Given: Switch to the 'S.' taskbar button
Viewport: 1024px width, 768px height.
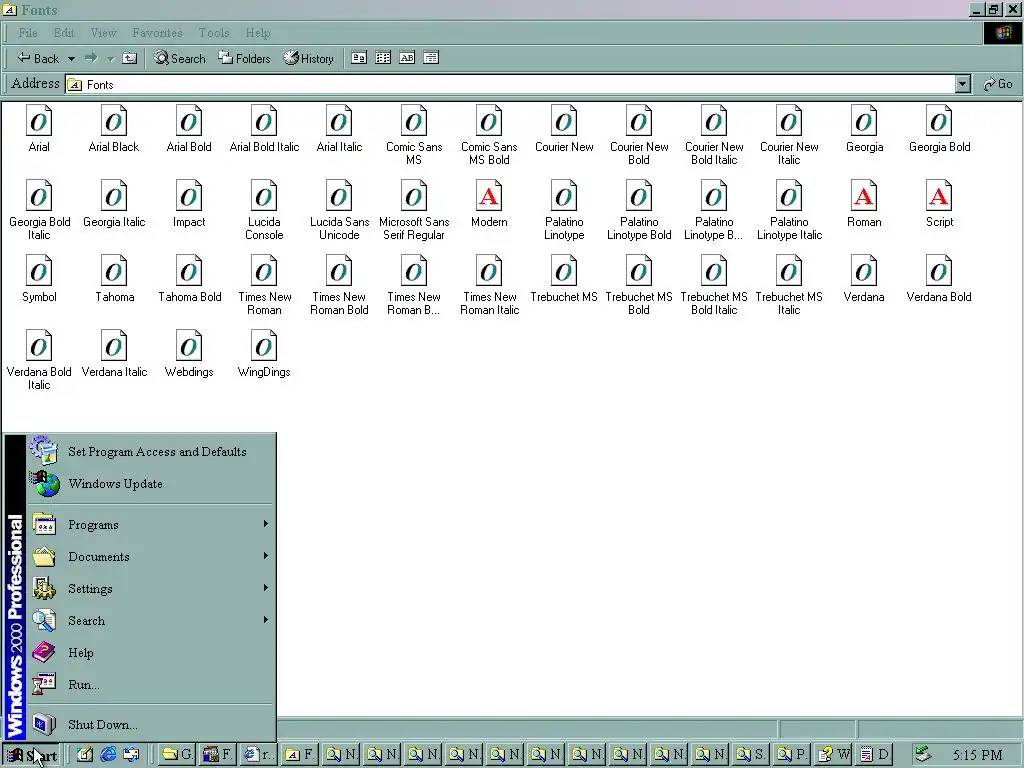Looking at the screenshot, I should click(x=751, y=754).
